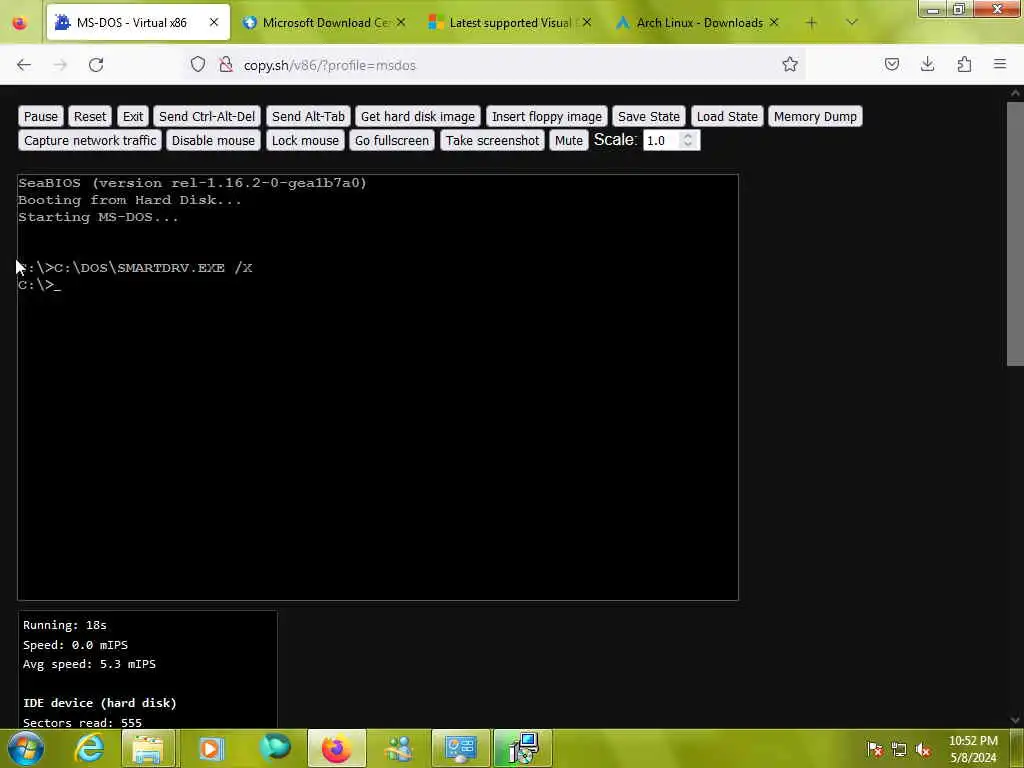Close the Microsoft Download Center tab

pyautogui.click(x=401, y=23)
